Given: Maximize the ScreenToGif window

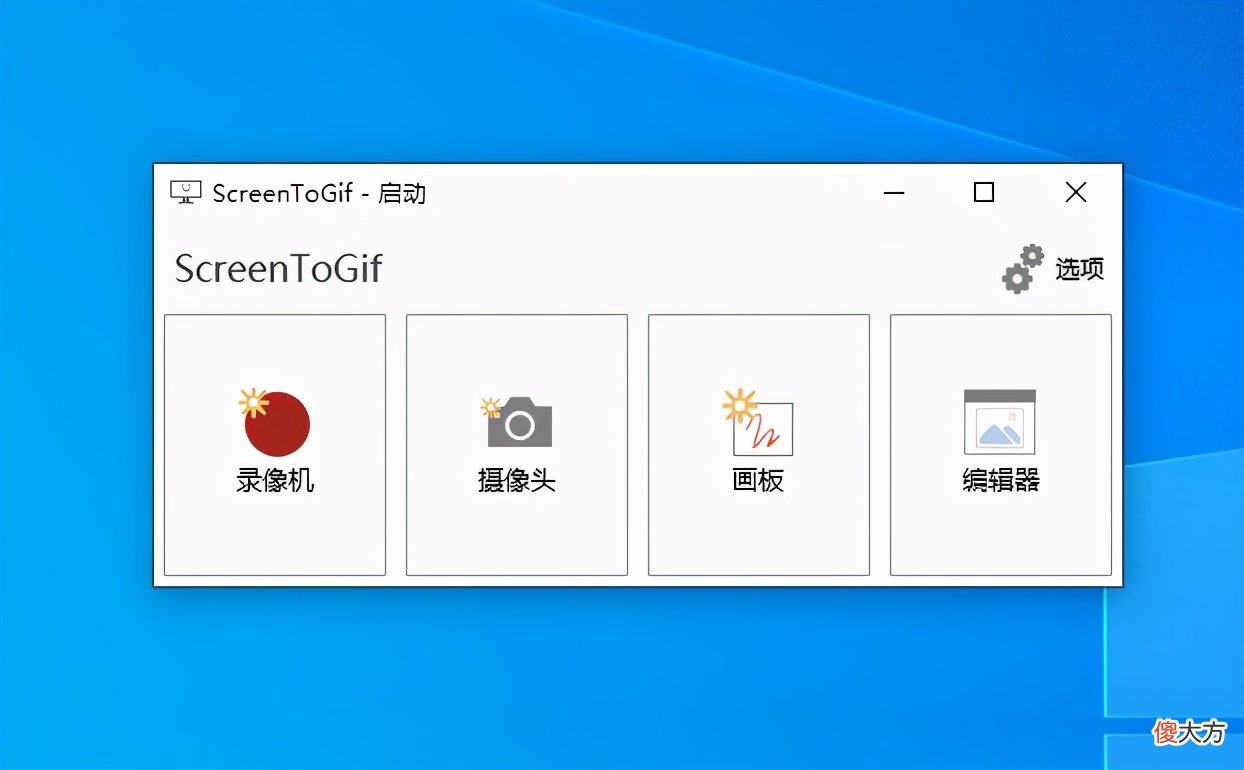Looking at the screenshot, I should pyautogui.click(x=984, y=192).
